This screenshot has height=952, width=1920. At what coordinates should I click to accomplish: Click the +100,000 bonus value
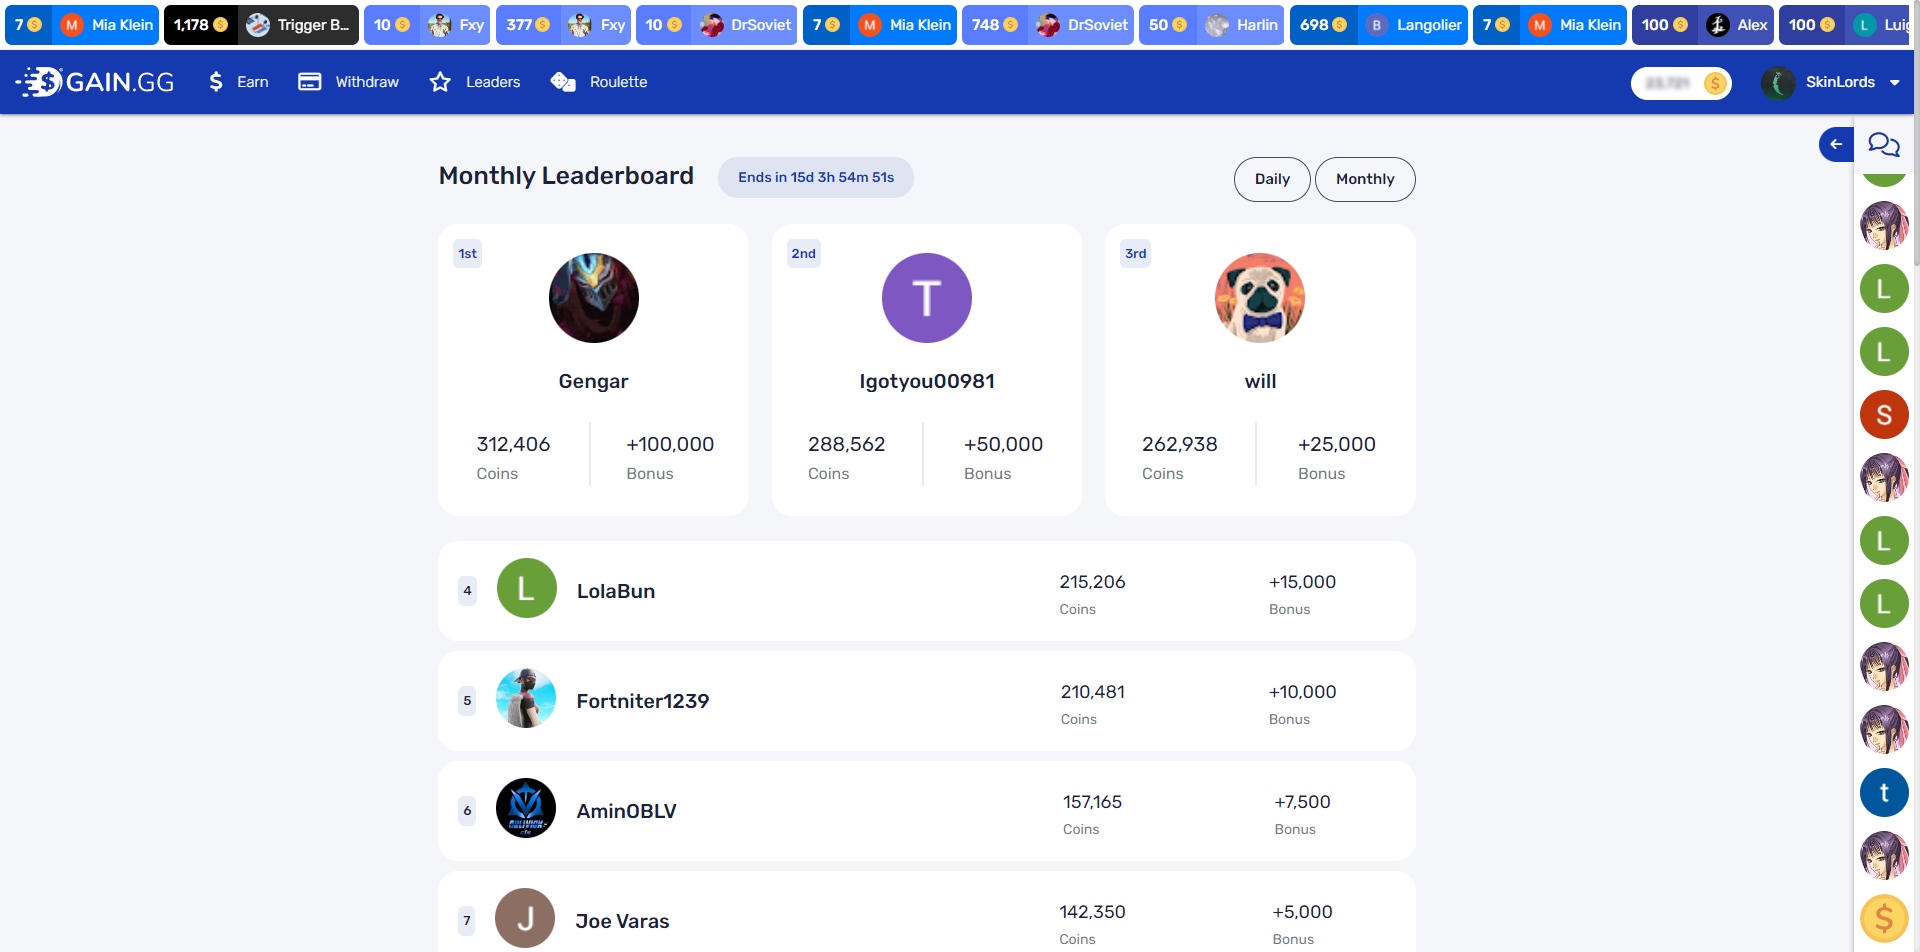[670, 444]
